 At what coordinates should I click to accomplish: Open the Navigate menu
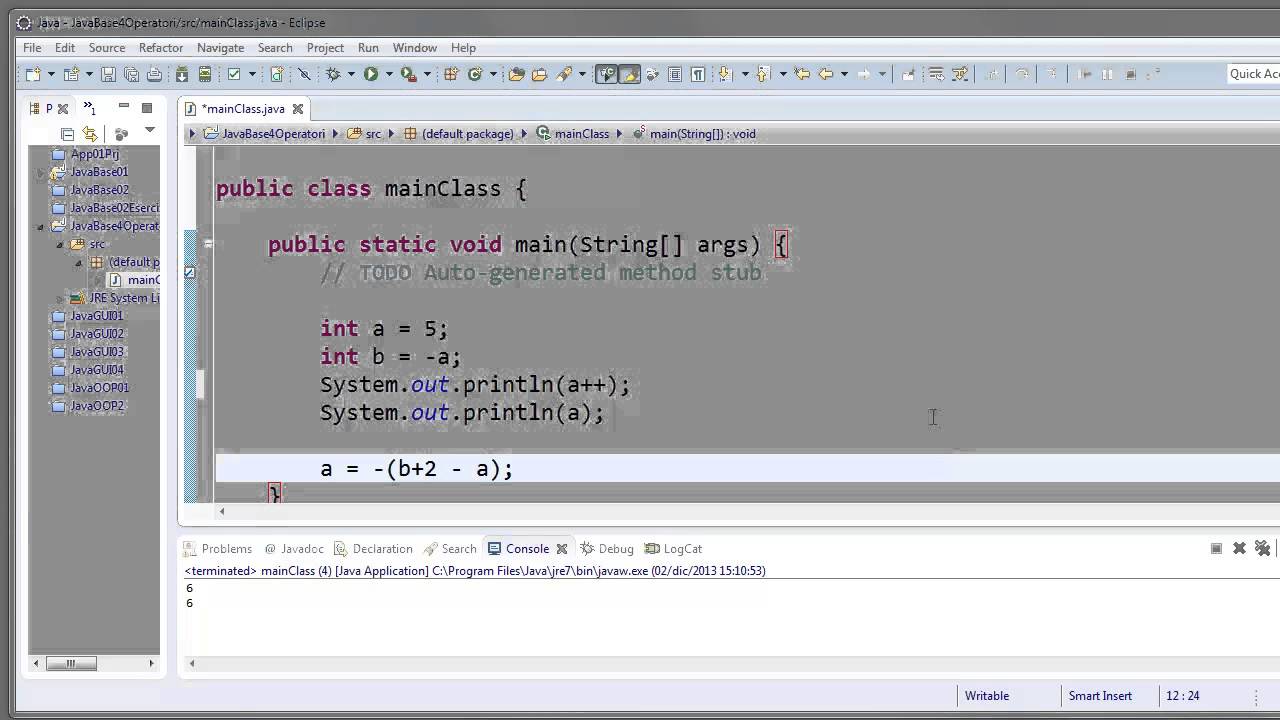click(220, 48)
